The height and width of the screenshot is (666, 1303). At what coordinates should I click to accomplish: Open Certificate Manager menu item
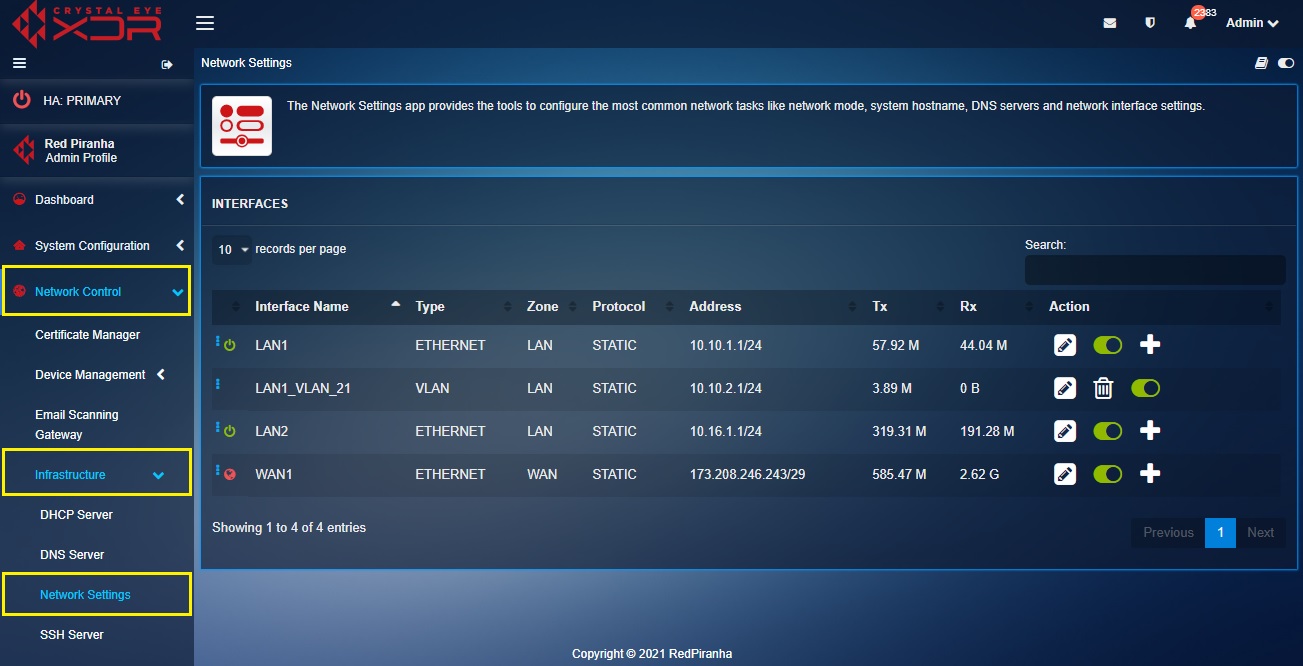88,335
